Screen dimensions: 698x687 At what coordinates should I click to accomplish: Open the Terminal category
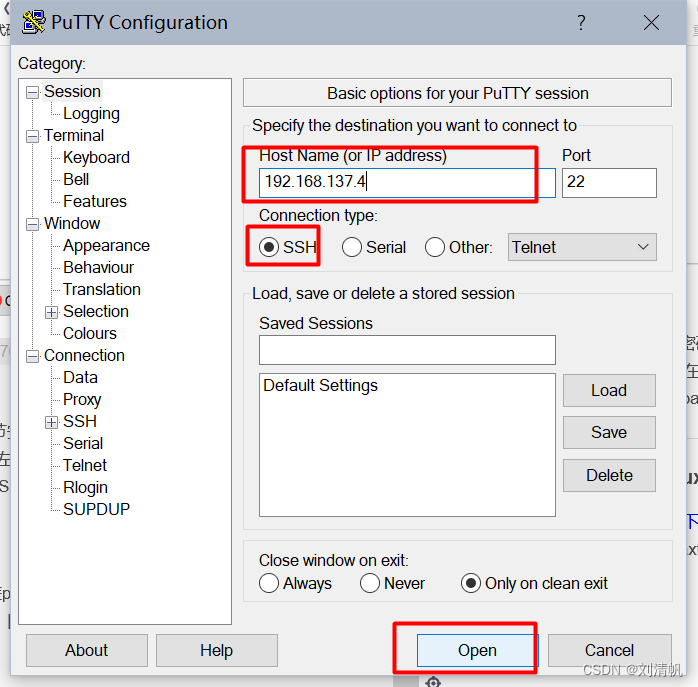click(74, 135)
